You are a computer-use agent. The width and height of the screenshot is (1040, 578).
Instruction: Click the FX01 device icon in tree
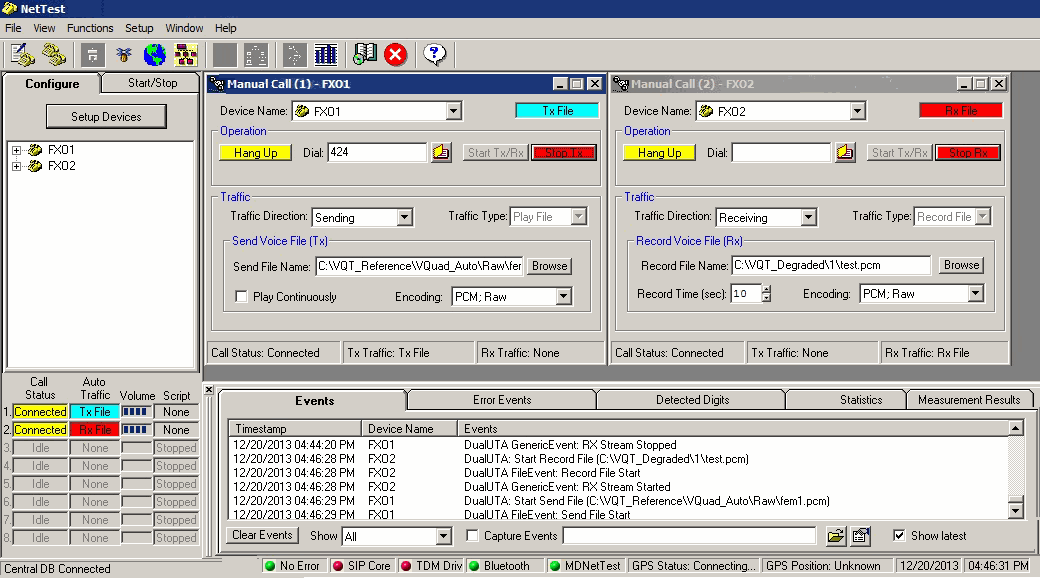(35, 150)
